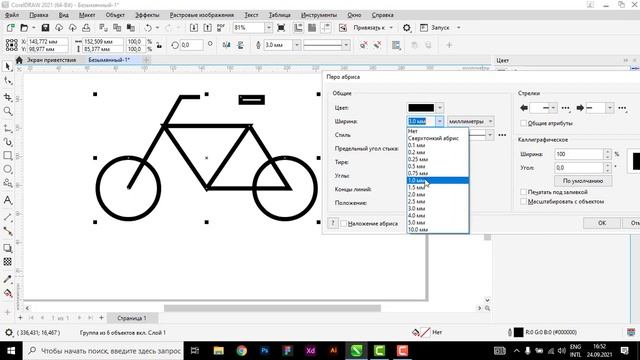Open the 'Эффекты' menu
This screenshot has width=640, height=360.
pos(147,15)
